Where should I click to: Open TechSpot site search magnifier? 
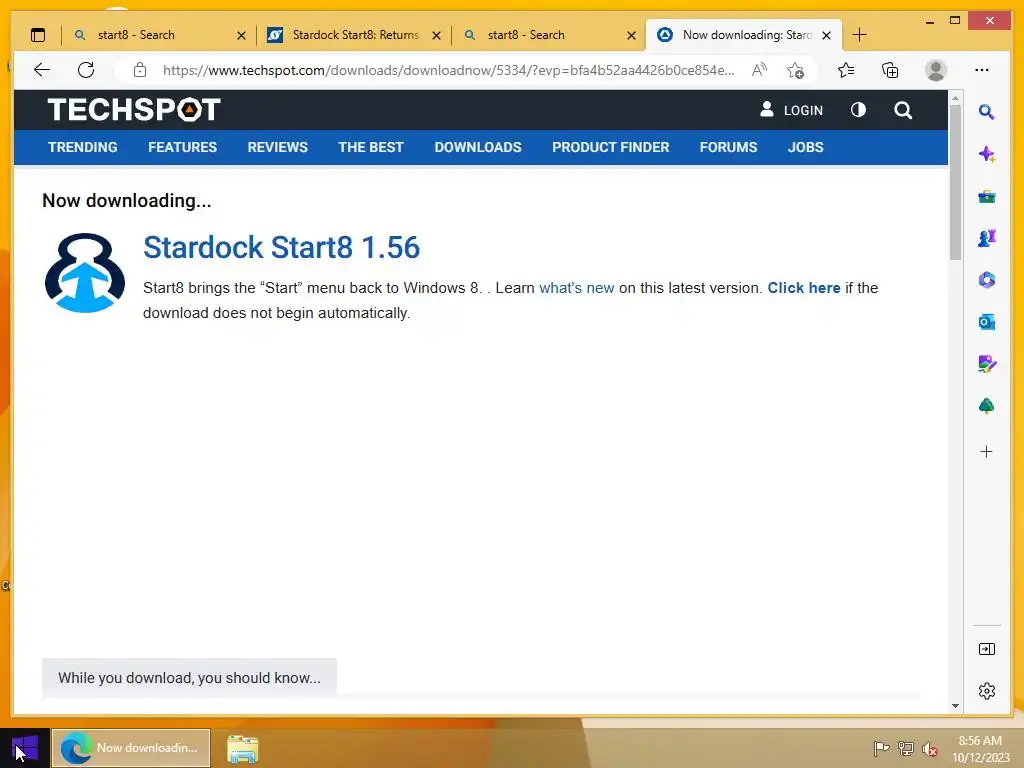coord(903,110)
